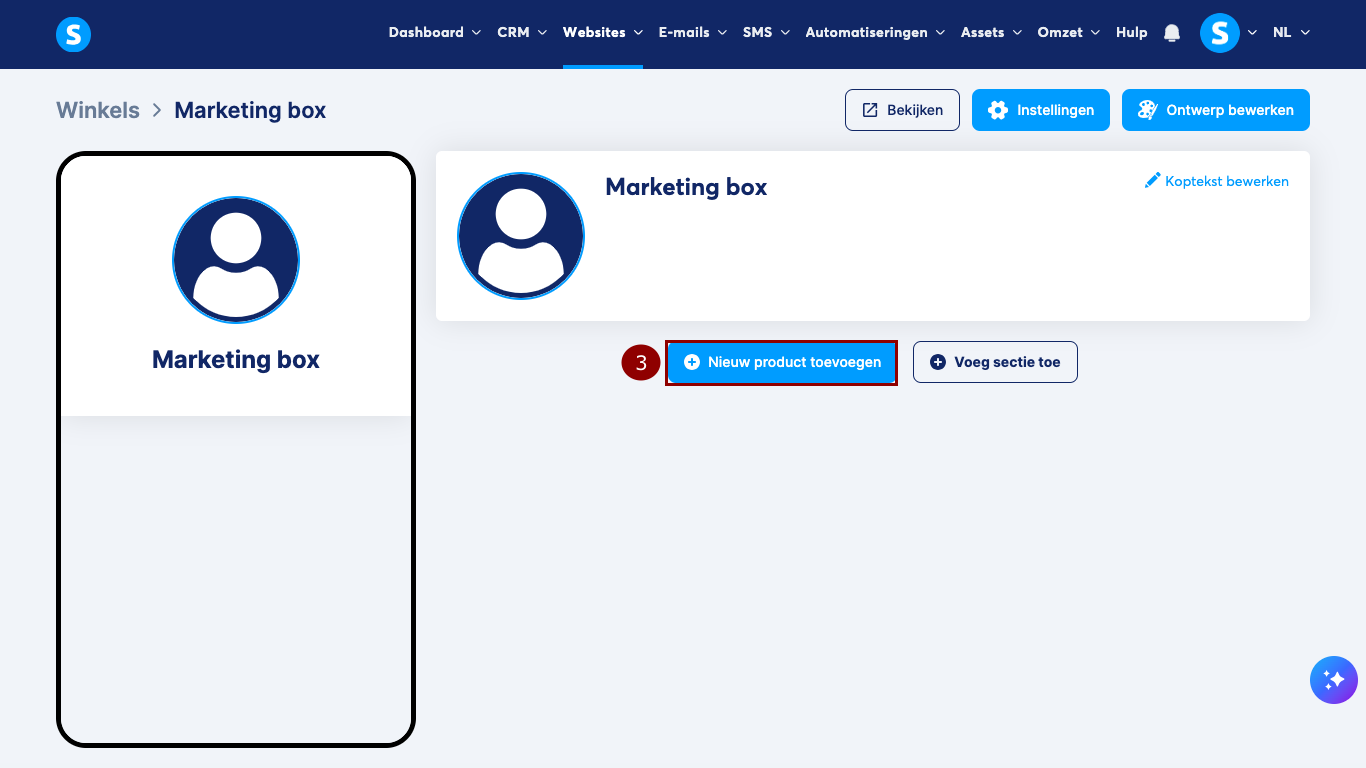Click the pencil icon beside Koptekst bewerken

pos(1153,181)
